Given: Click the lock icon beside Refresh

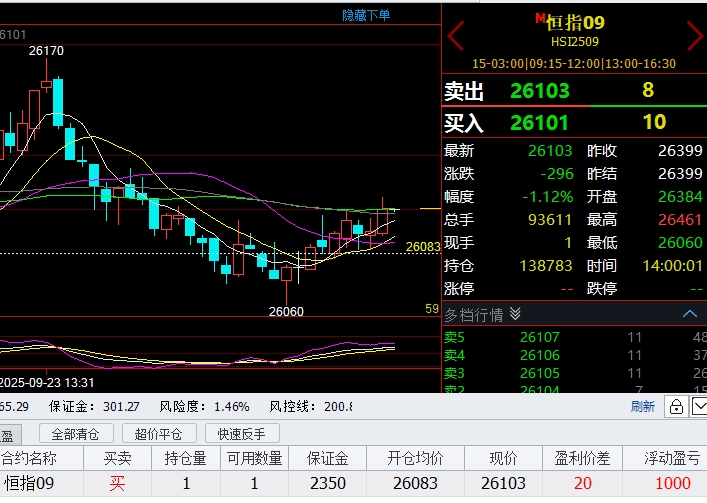Looking at the screenshot, I should (x=676, y=407).
